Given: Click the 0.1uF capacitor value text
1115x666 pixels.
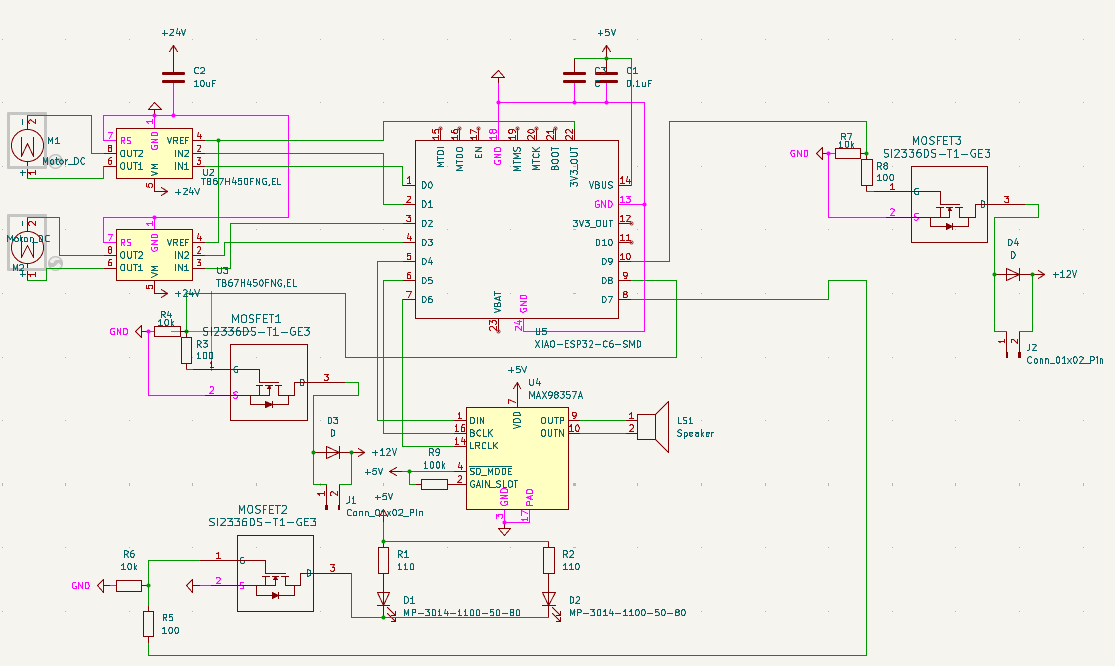Looking at the screenshot, I should click(639, 83).
